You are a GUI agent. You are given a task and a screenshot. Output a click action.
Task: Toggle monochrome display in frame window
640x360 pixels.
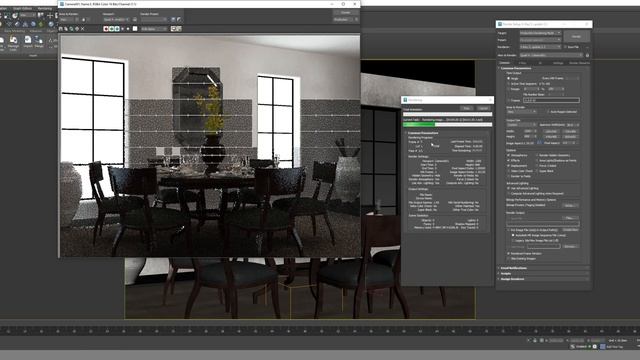tap(128, 29)
